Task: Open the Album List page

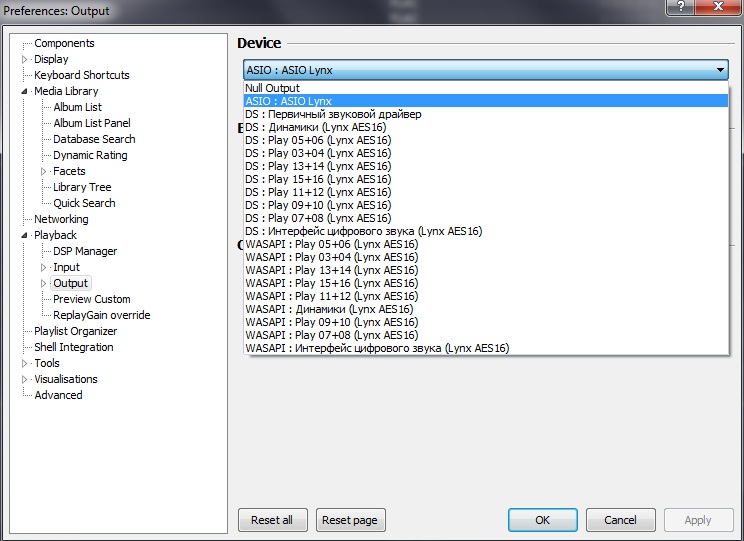Action: point(77,107)
